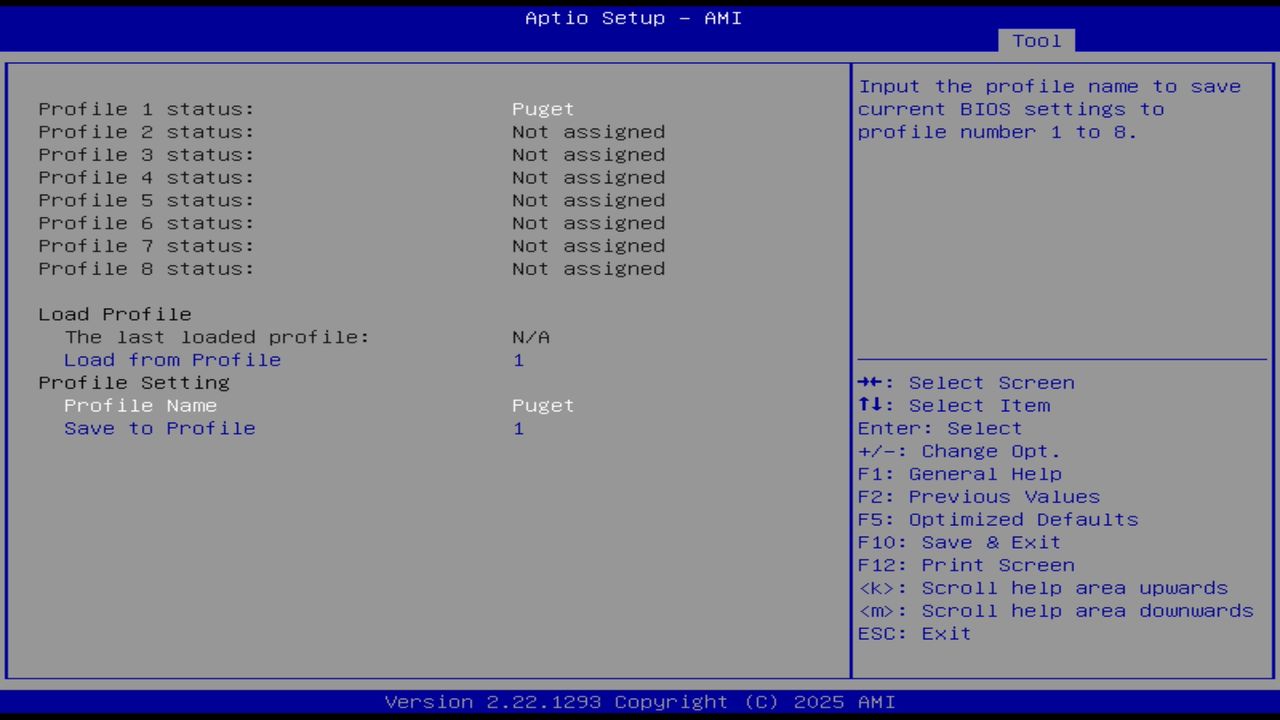Select Profile 6 status entry

click(x=146, y=223)
